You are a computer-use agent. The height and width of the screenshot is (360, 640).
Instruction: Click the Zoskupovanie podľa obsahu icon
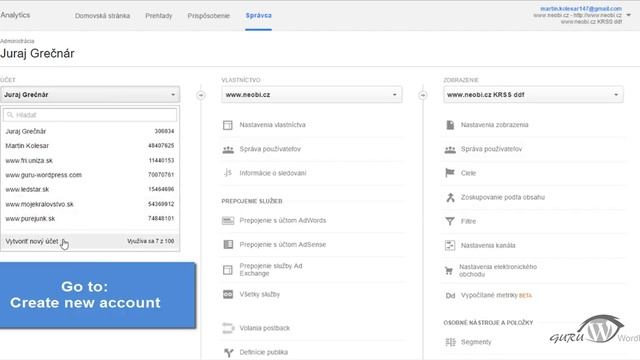(450, 198)
